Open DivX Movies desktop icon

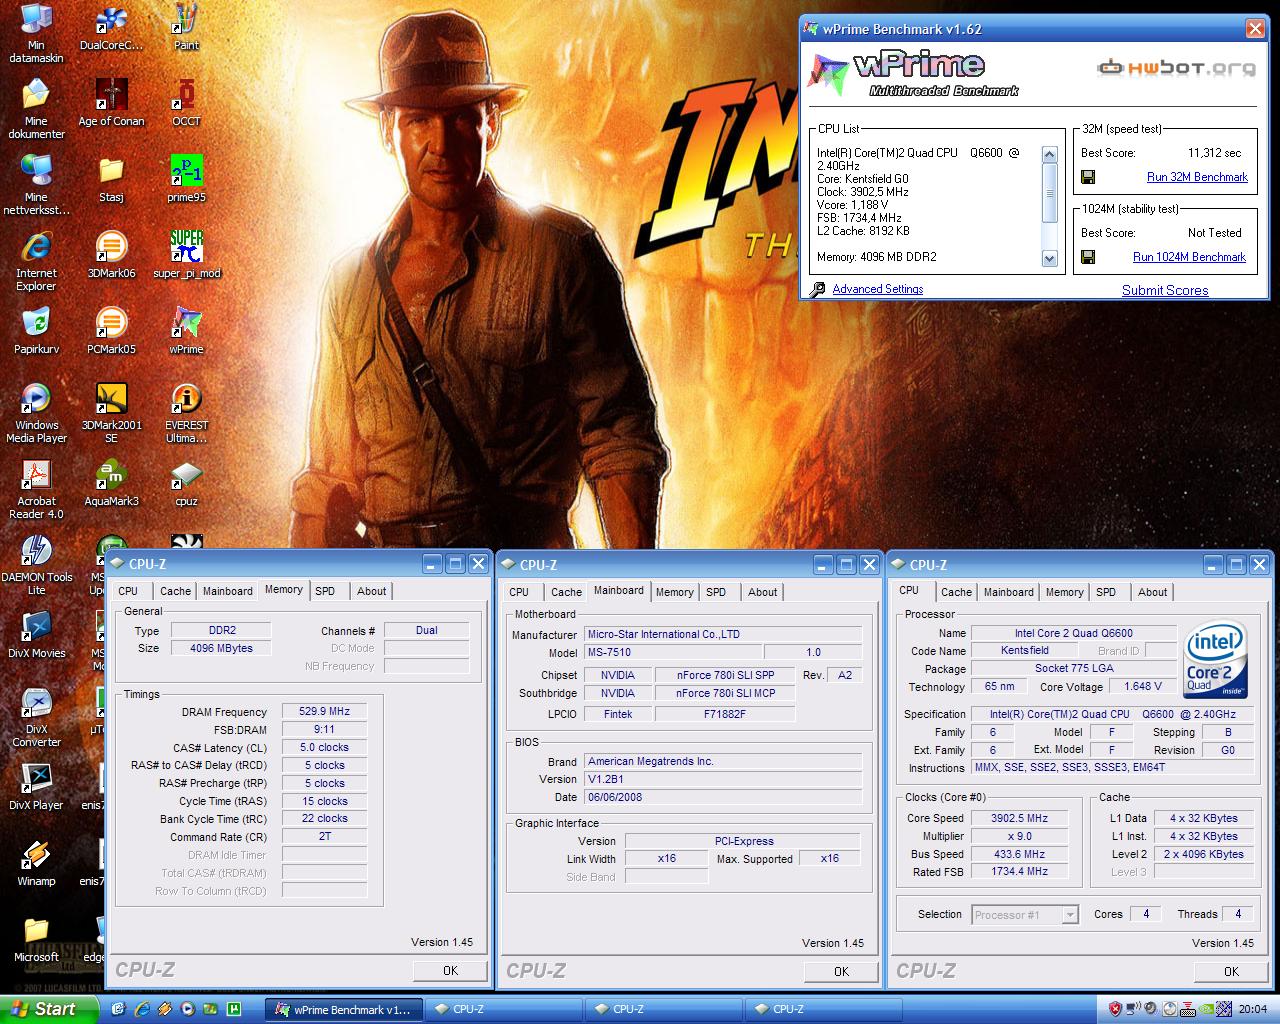point(36,635)
